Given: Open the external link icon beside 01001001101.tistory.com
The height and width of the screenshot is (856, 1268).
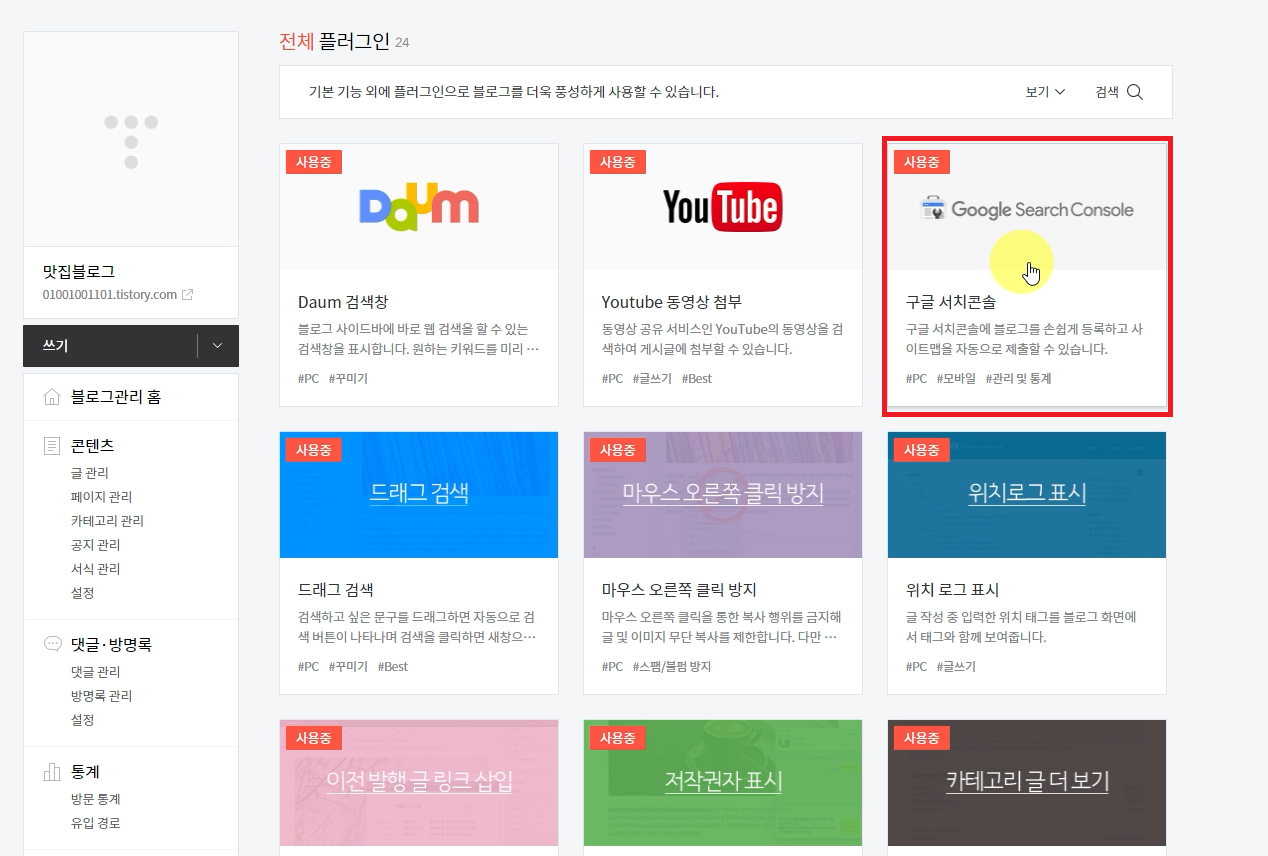Looking at the screenshot, I should tap(187, 295).
